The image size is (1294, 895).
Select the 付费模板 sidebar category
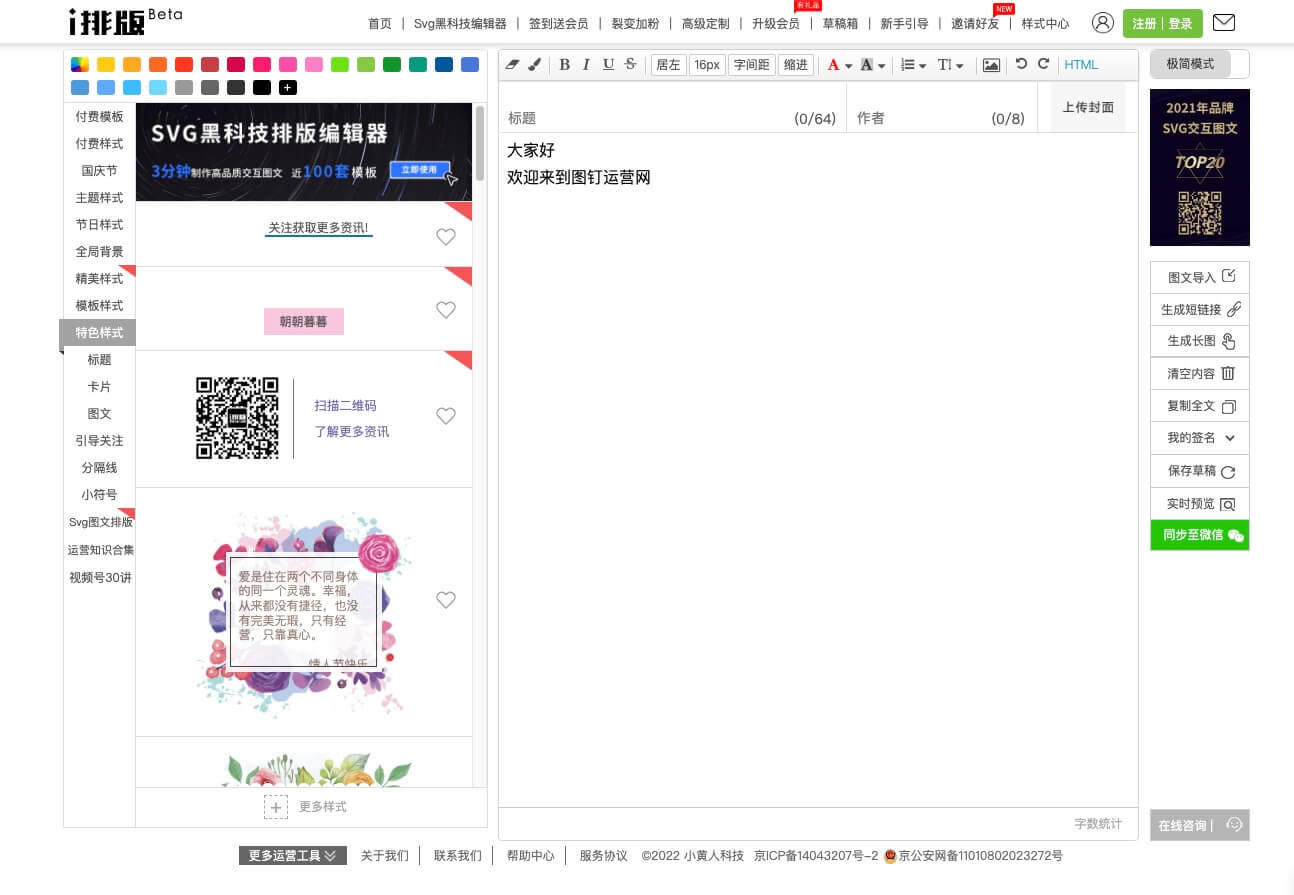[99, 117]
